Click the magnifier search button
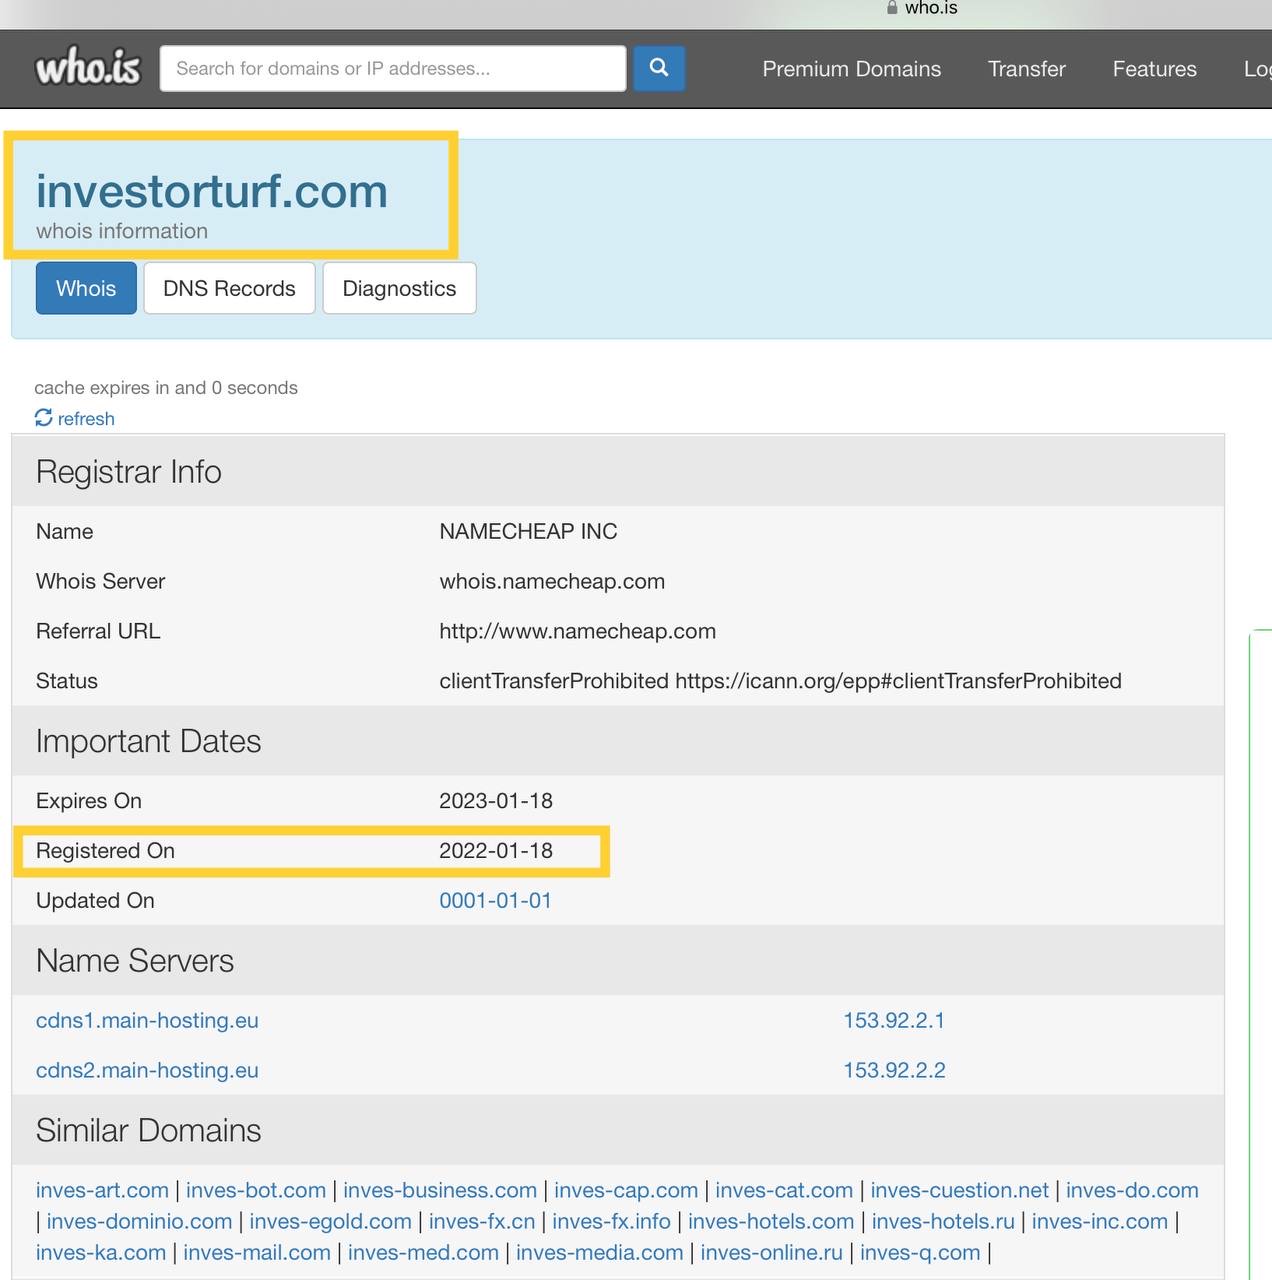This screenshot has height=1280, width=1272. click(x=658, y=68)
